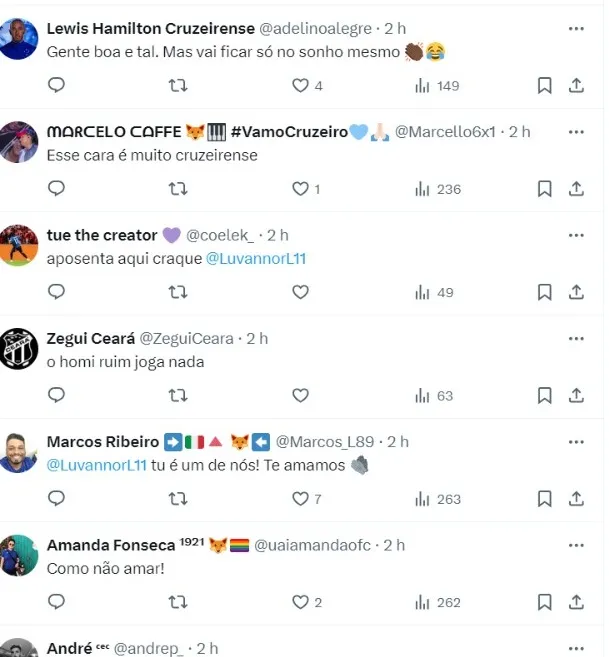
Task: Open more options menu on Zegui Ceará's tweet
Action: (x=576, y=338)
